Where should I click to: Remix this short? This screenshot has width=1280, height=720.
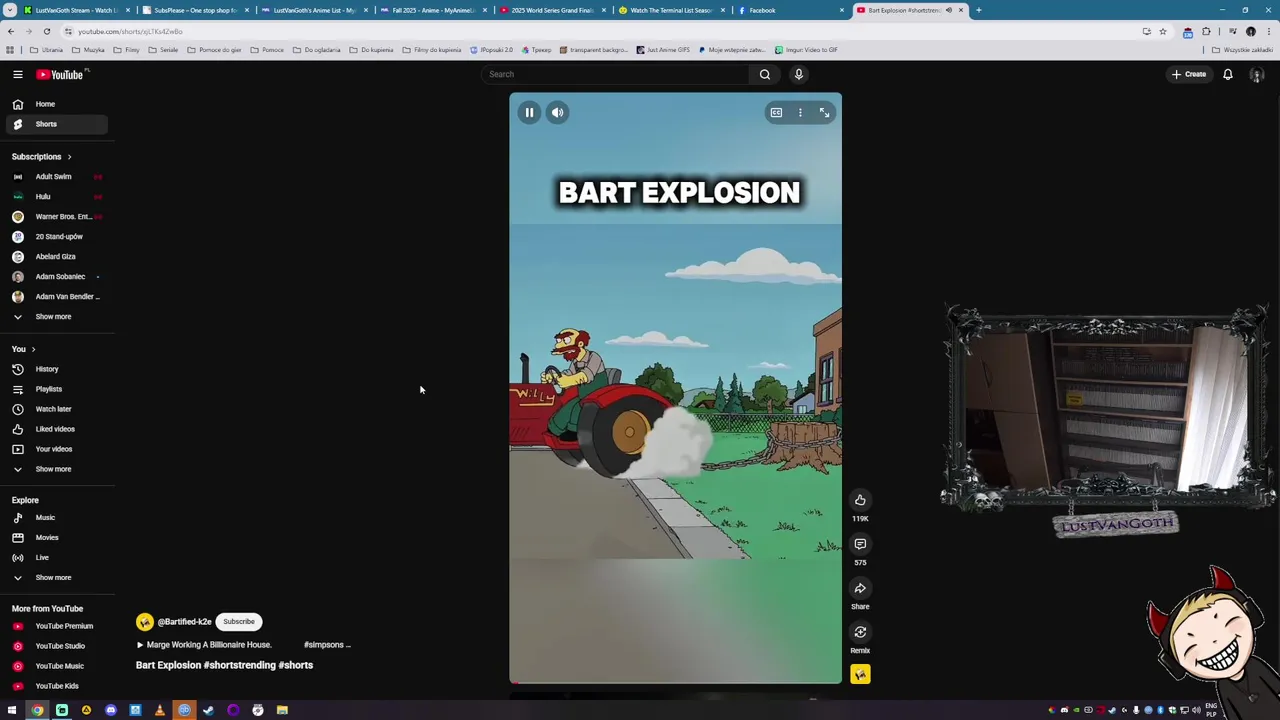click(860, 632)
